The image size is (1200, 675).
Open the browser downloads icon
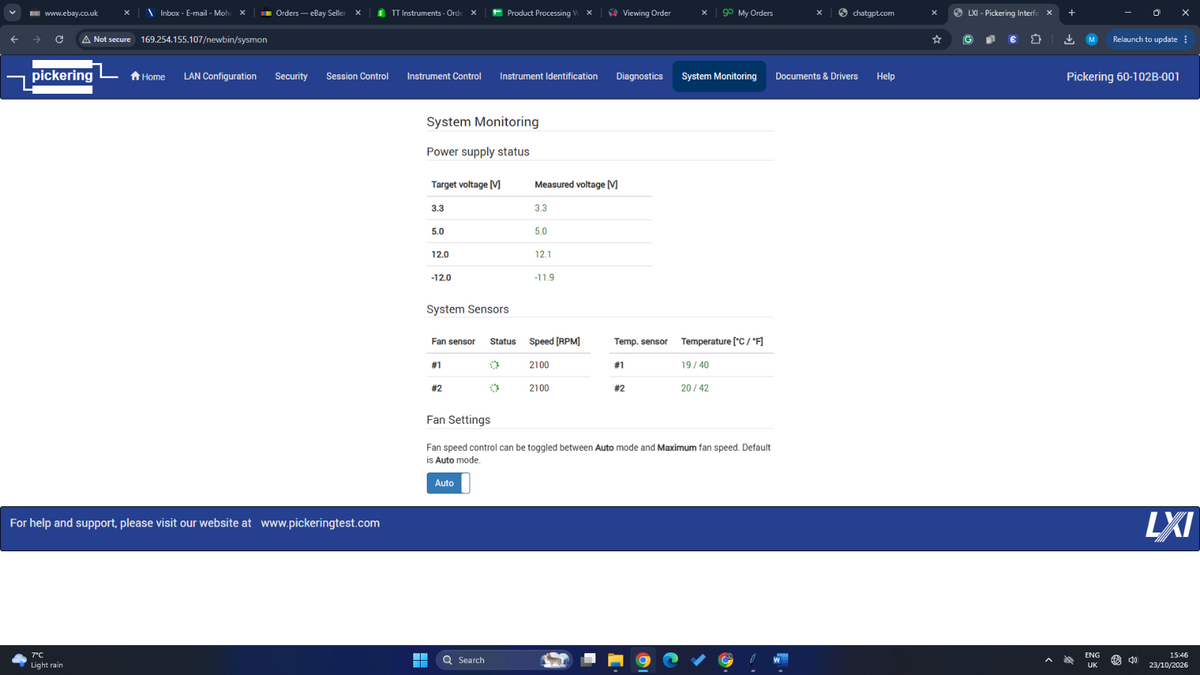1068,39
